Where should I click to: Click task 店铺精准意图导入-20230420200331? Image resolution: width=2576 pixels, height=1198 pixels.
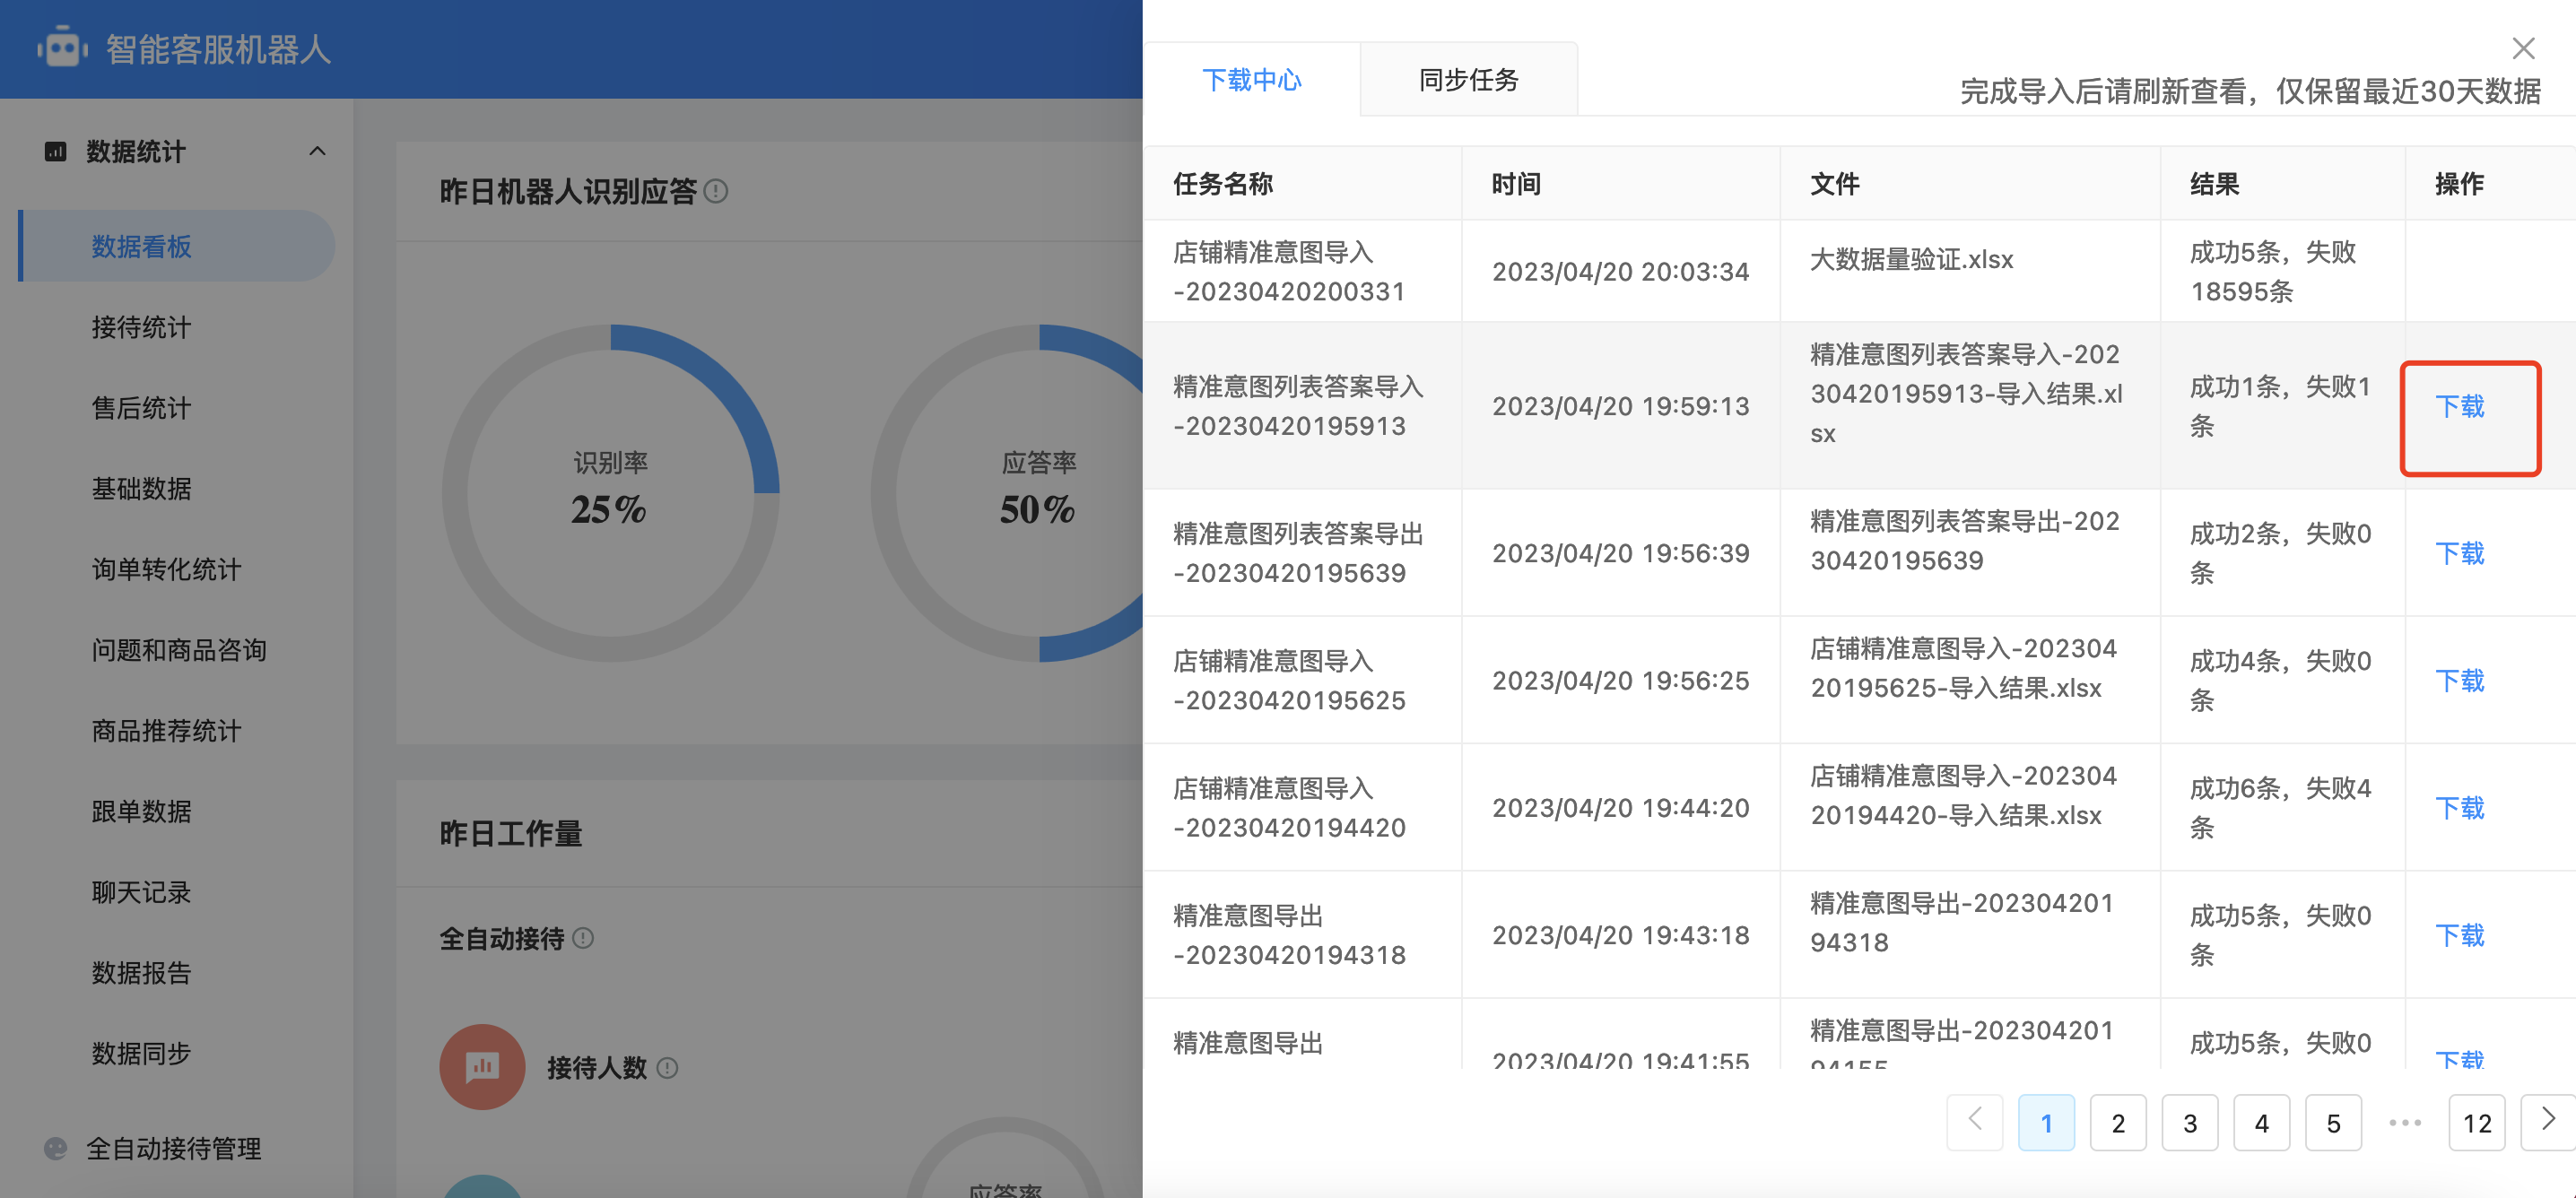1289,271
